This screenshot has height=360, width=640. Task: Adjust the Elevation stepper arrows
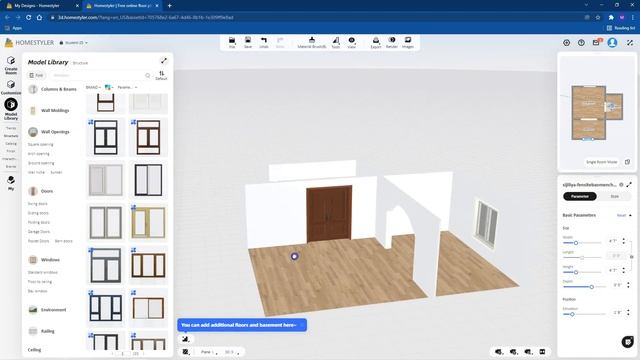pos(628,313)
